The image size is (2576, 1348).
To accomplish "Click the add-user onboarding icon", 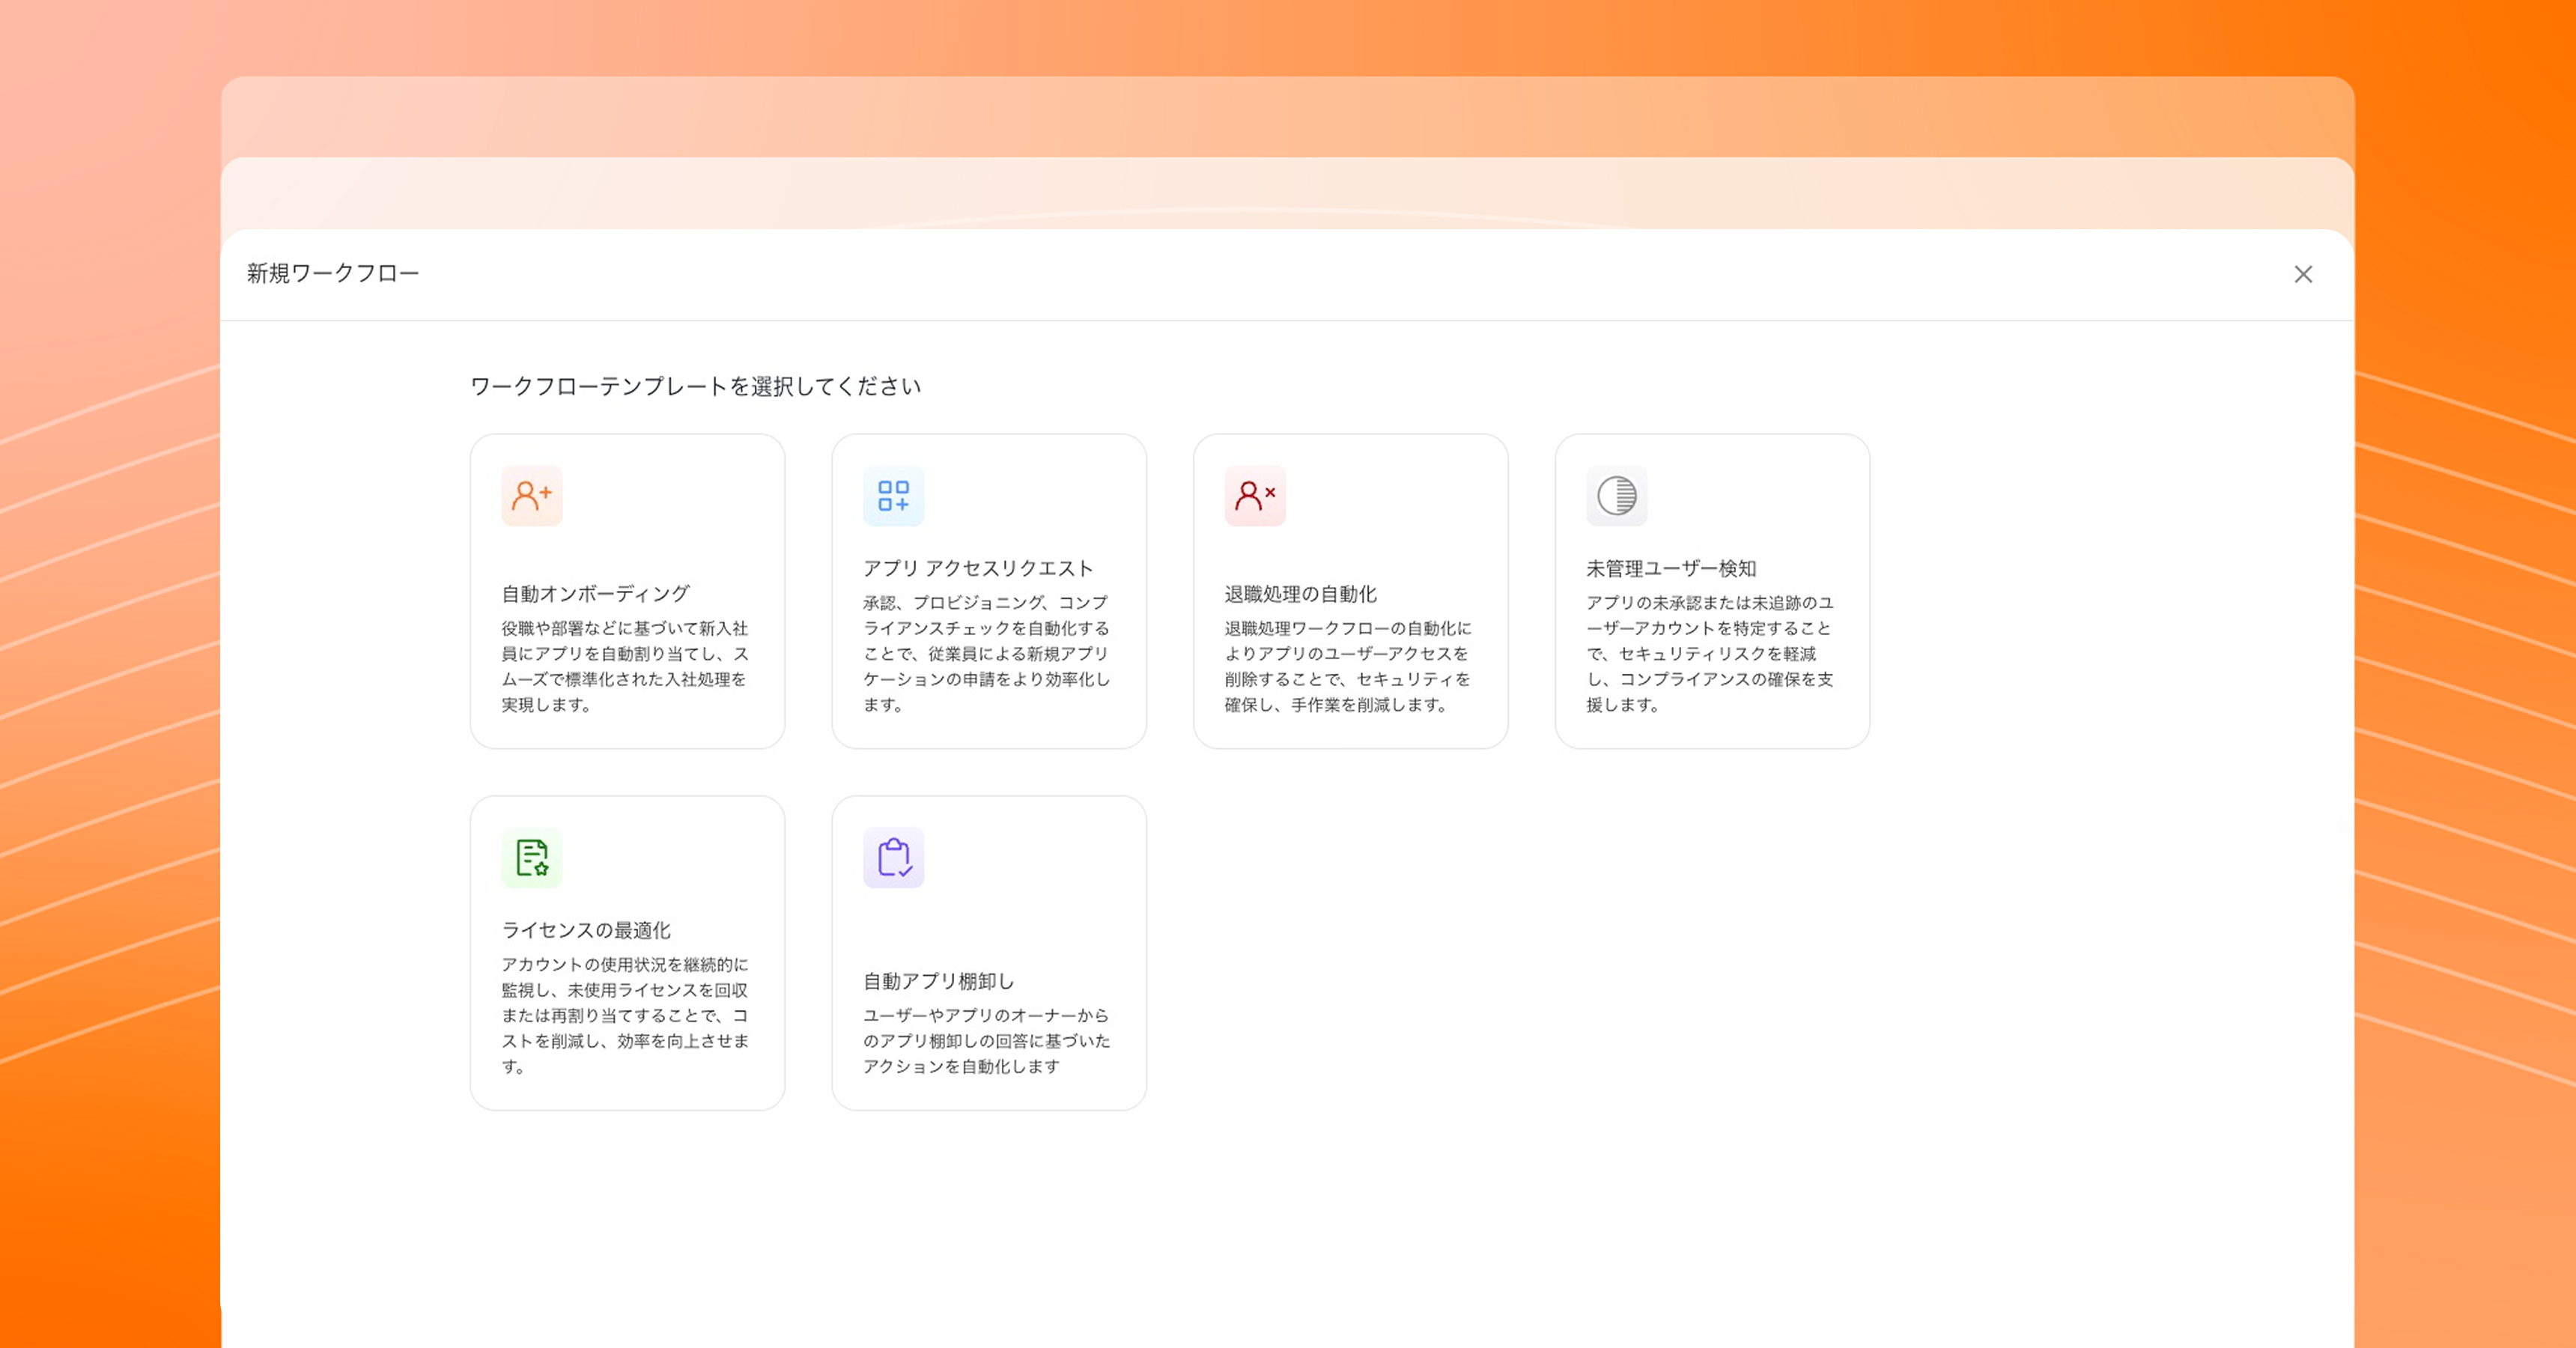I will [x=532, y=496].
